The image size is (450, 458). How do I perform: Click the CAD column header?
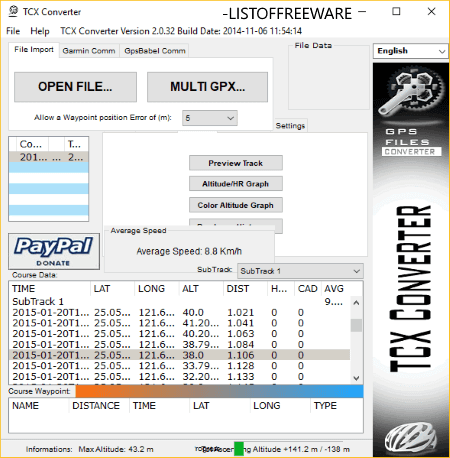(x=308, y=289)
